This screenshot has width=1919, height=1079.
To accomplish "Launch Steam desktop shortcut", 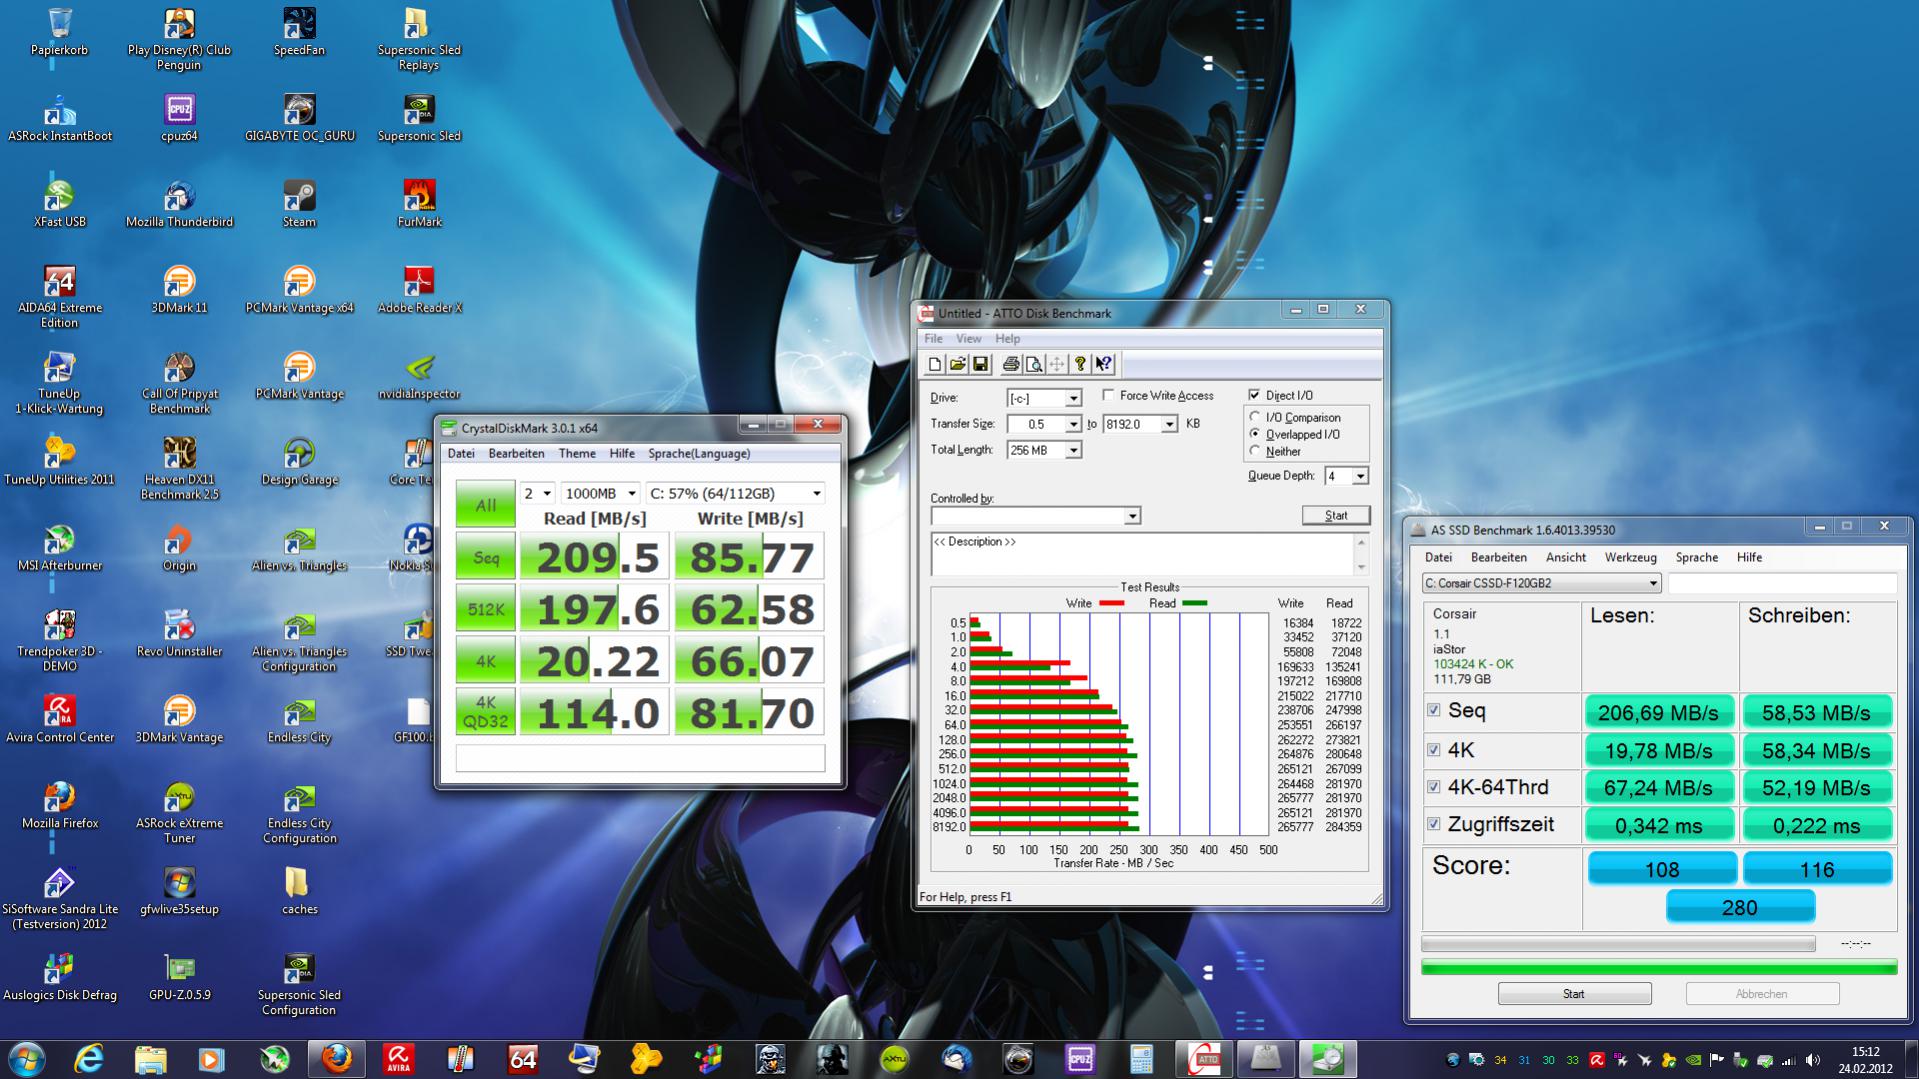I will click(299, 204).
